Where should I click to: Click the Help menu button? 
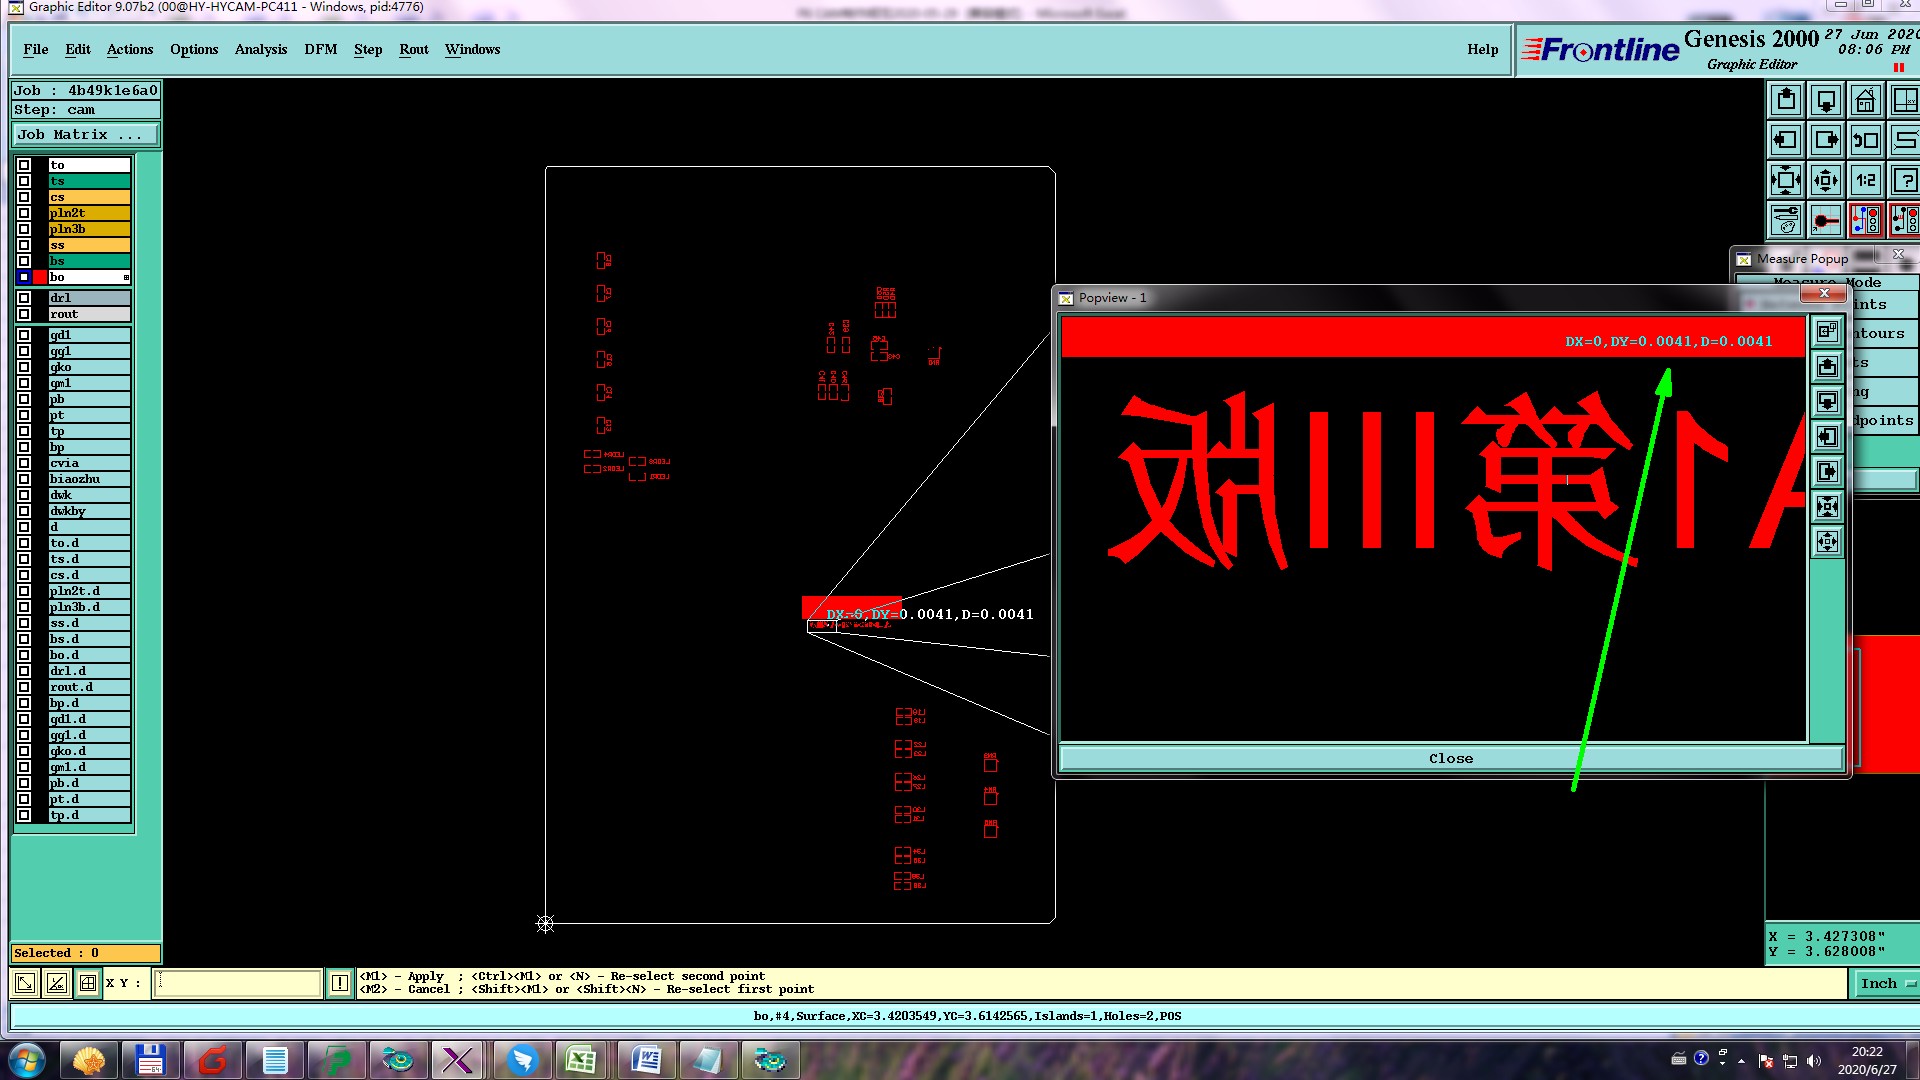coord(1482,49)
